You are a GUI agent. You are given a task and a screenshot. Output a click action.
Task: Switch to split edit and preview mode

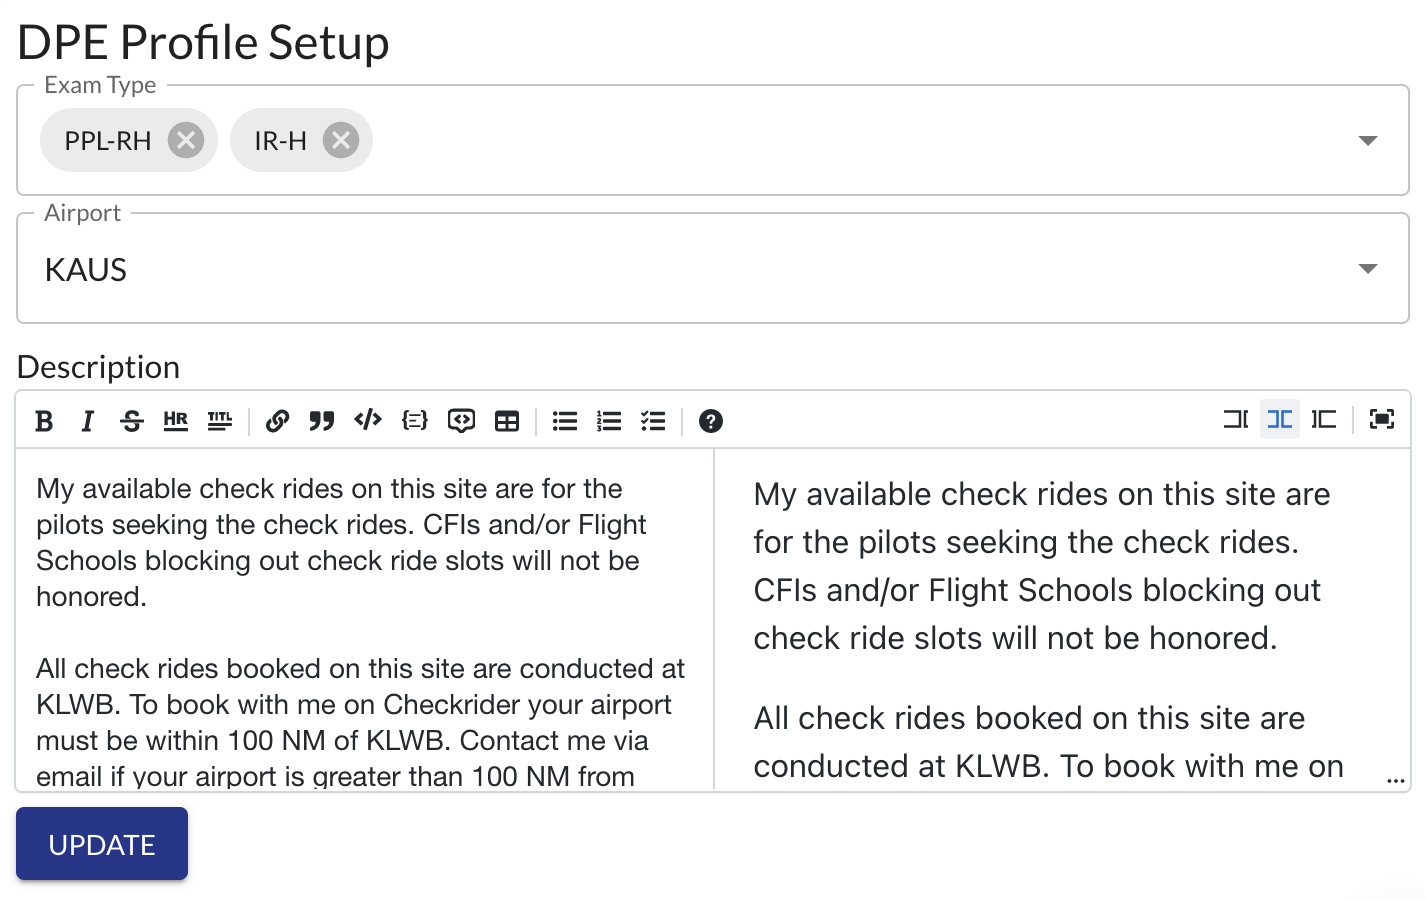[1280, 419]
